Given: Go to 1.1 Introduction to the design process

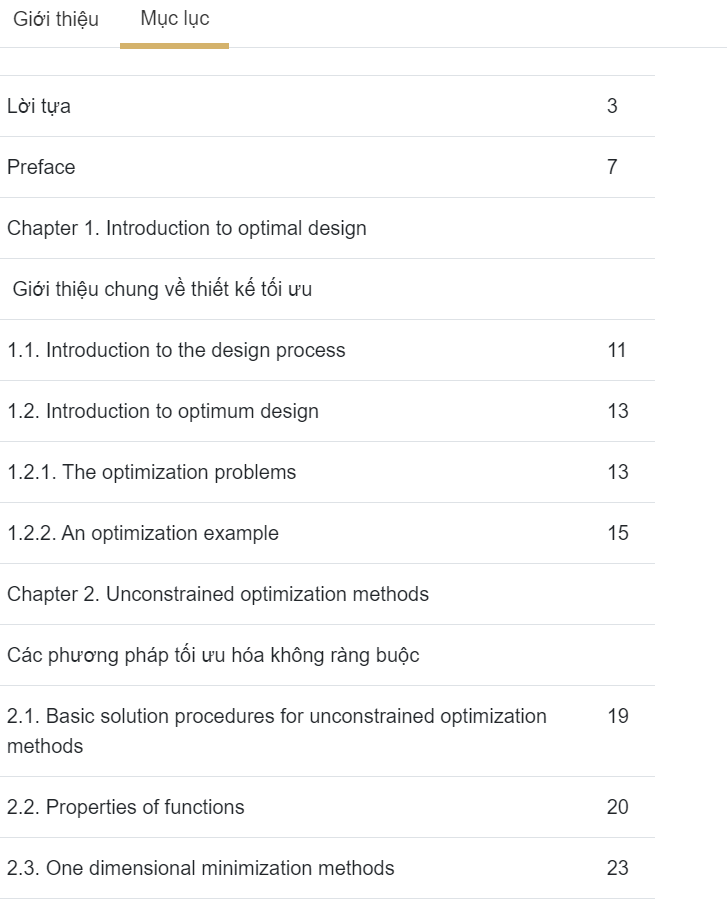Looking at the screenshot, I should tap(176, 350).
